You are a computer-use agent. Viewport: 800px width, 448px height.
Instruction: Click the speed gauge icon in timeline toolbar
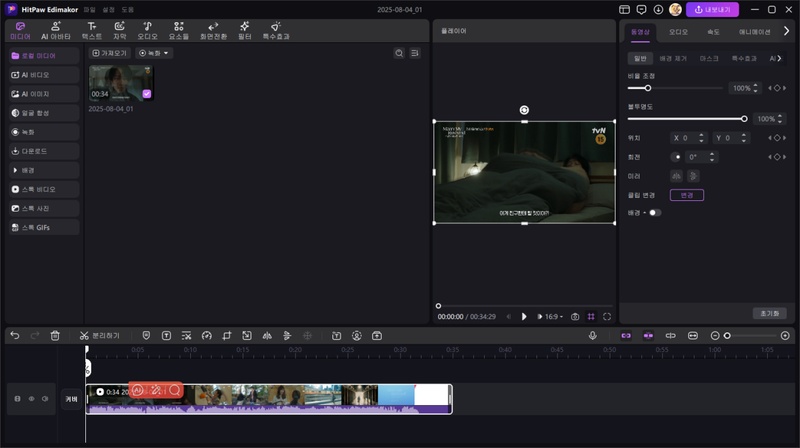coord(207,336)
